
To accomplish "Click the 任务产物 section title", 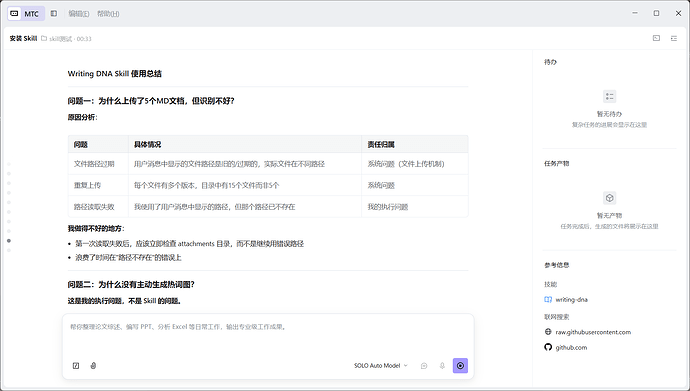I will click(x=557, y=164).
